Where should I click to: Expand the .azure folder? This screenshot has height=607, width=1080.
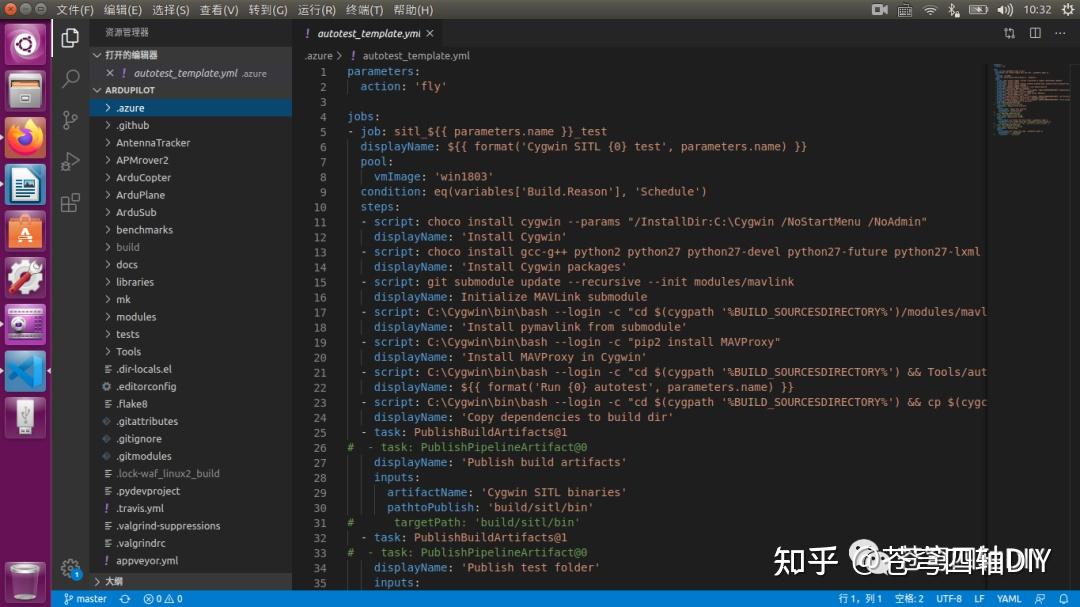(191, 107)
